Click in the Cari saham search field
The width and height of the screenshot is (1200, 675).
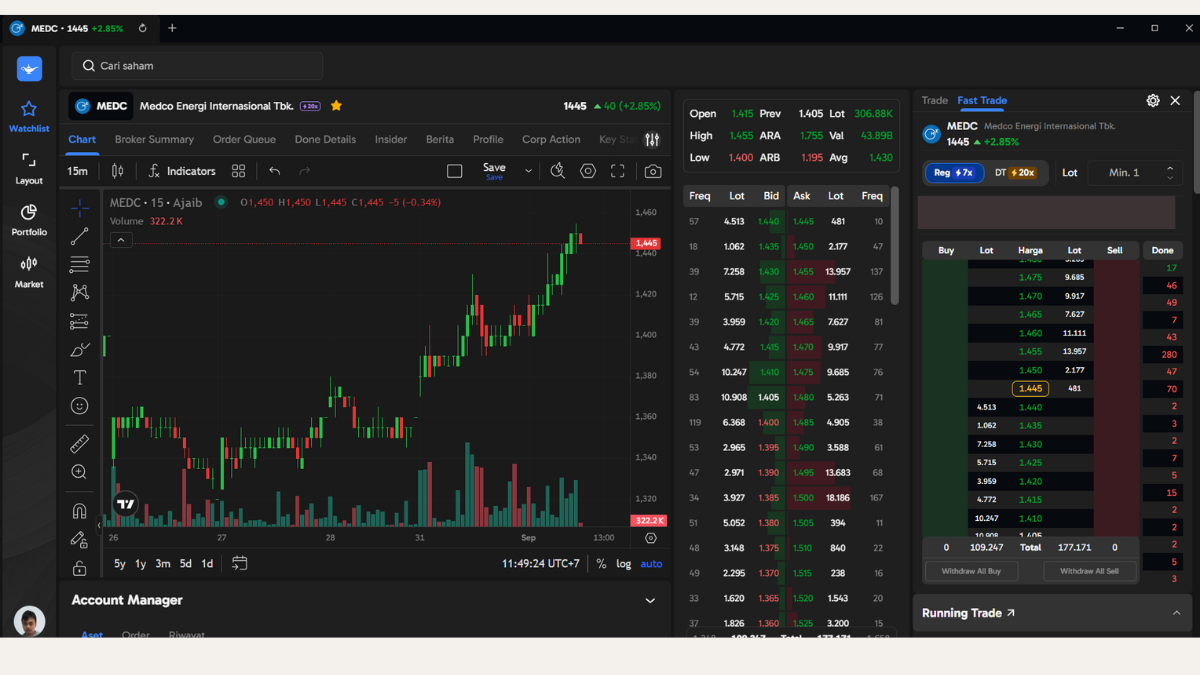[x=197, y=66]
